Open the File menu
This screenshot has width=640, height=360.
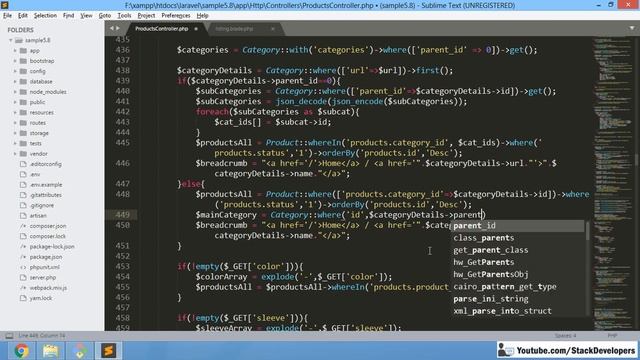coord(7,16)
